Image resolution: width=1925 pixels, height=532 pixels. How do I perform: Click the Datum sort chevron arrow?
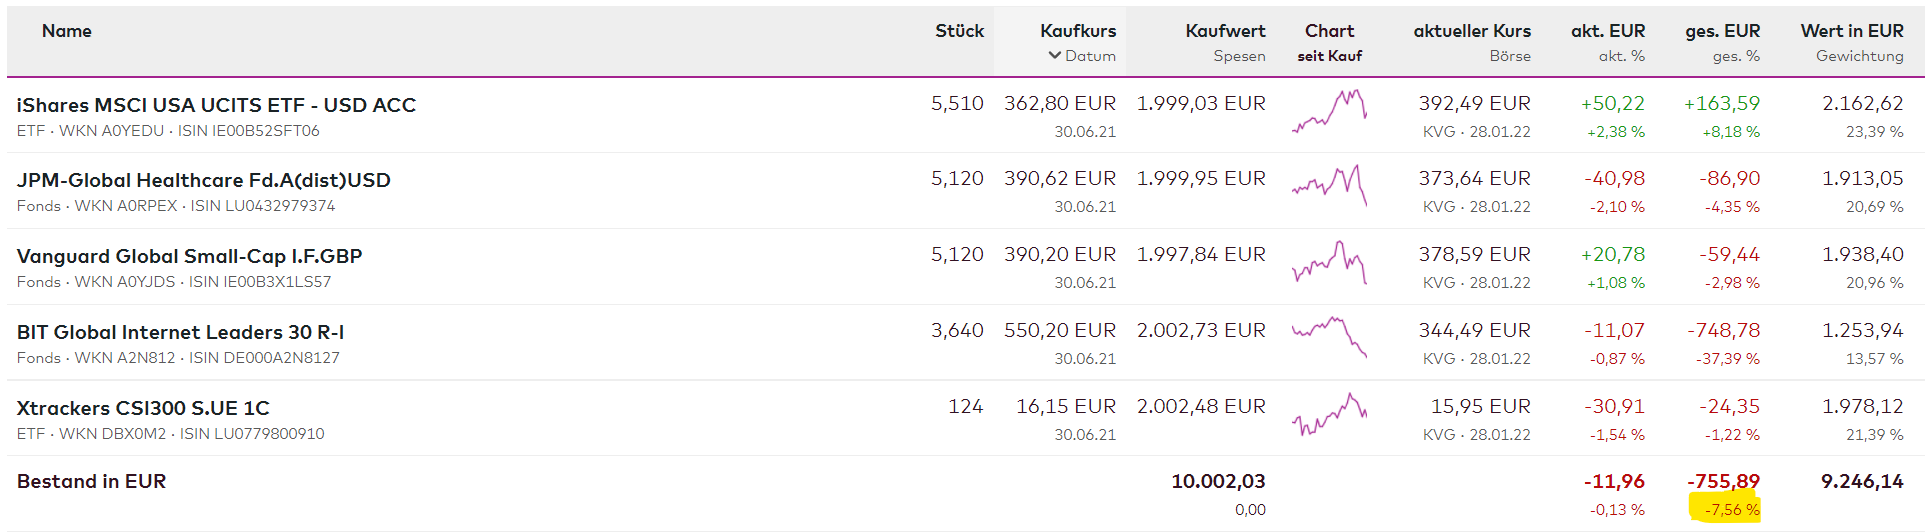(x=1054, y=56)
